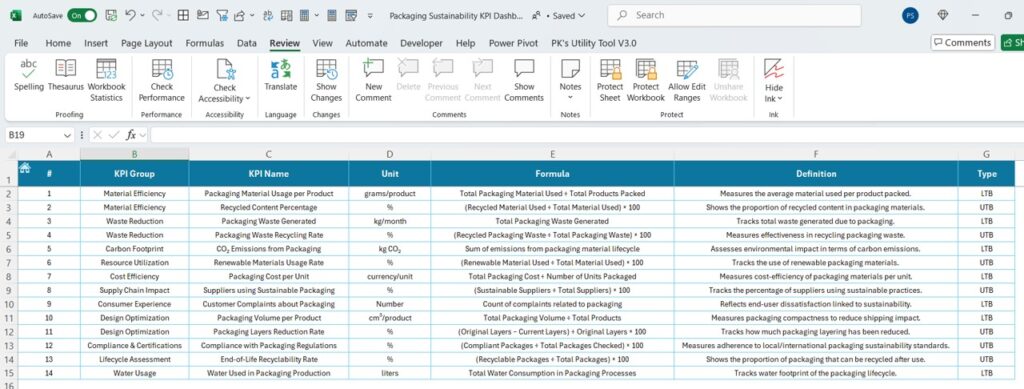Click the Hide Ink icon

tap(774, 69)
